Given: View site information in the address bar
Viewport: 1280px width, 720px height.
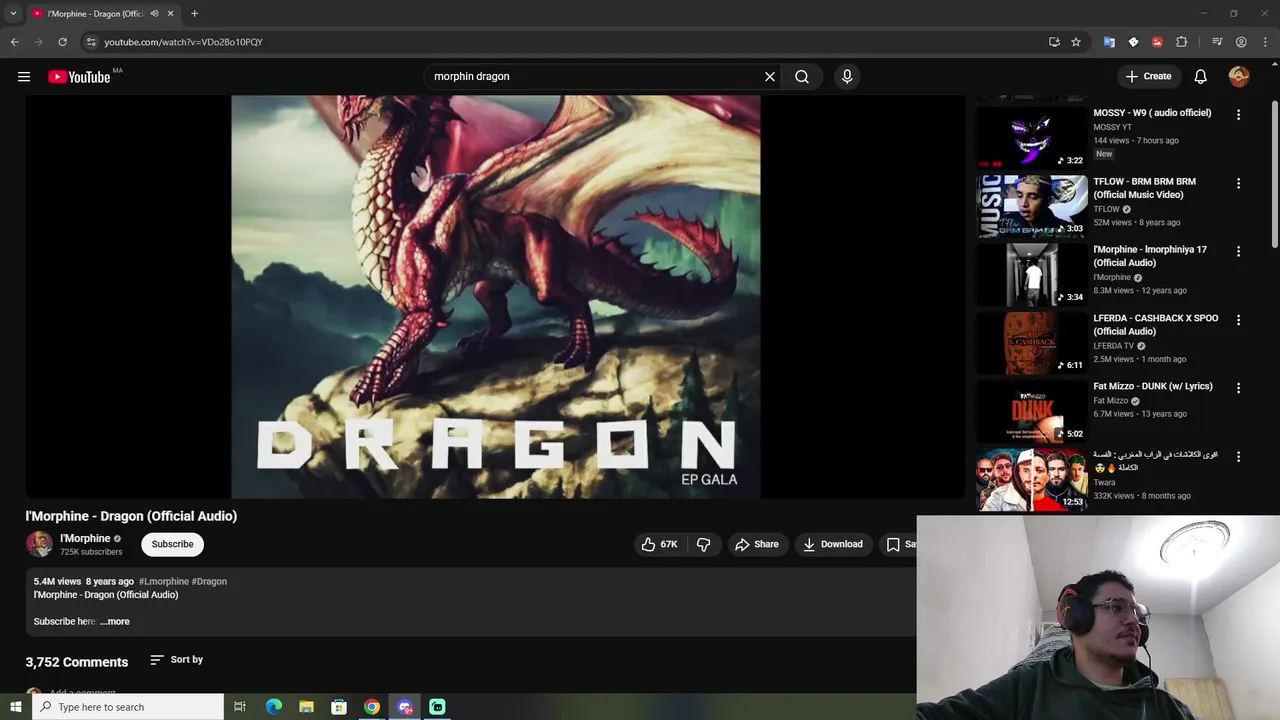Looking at the screenshot, I should [90, 42].
